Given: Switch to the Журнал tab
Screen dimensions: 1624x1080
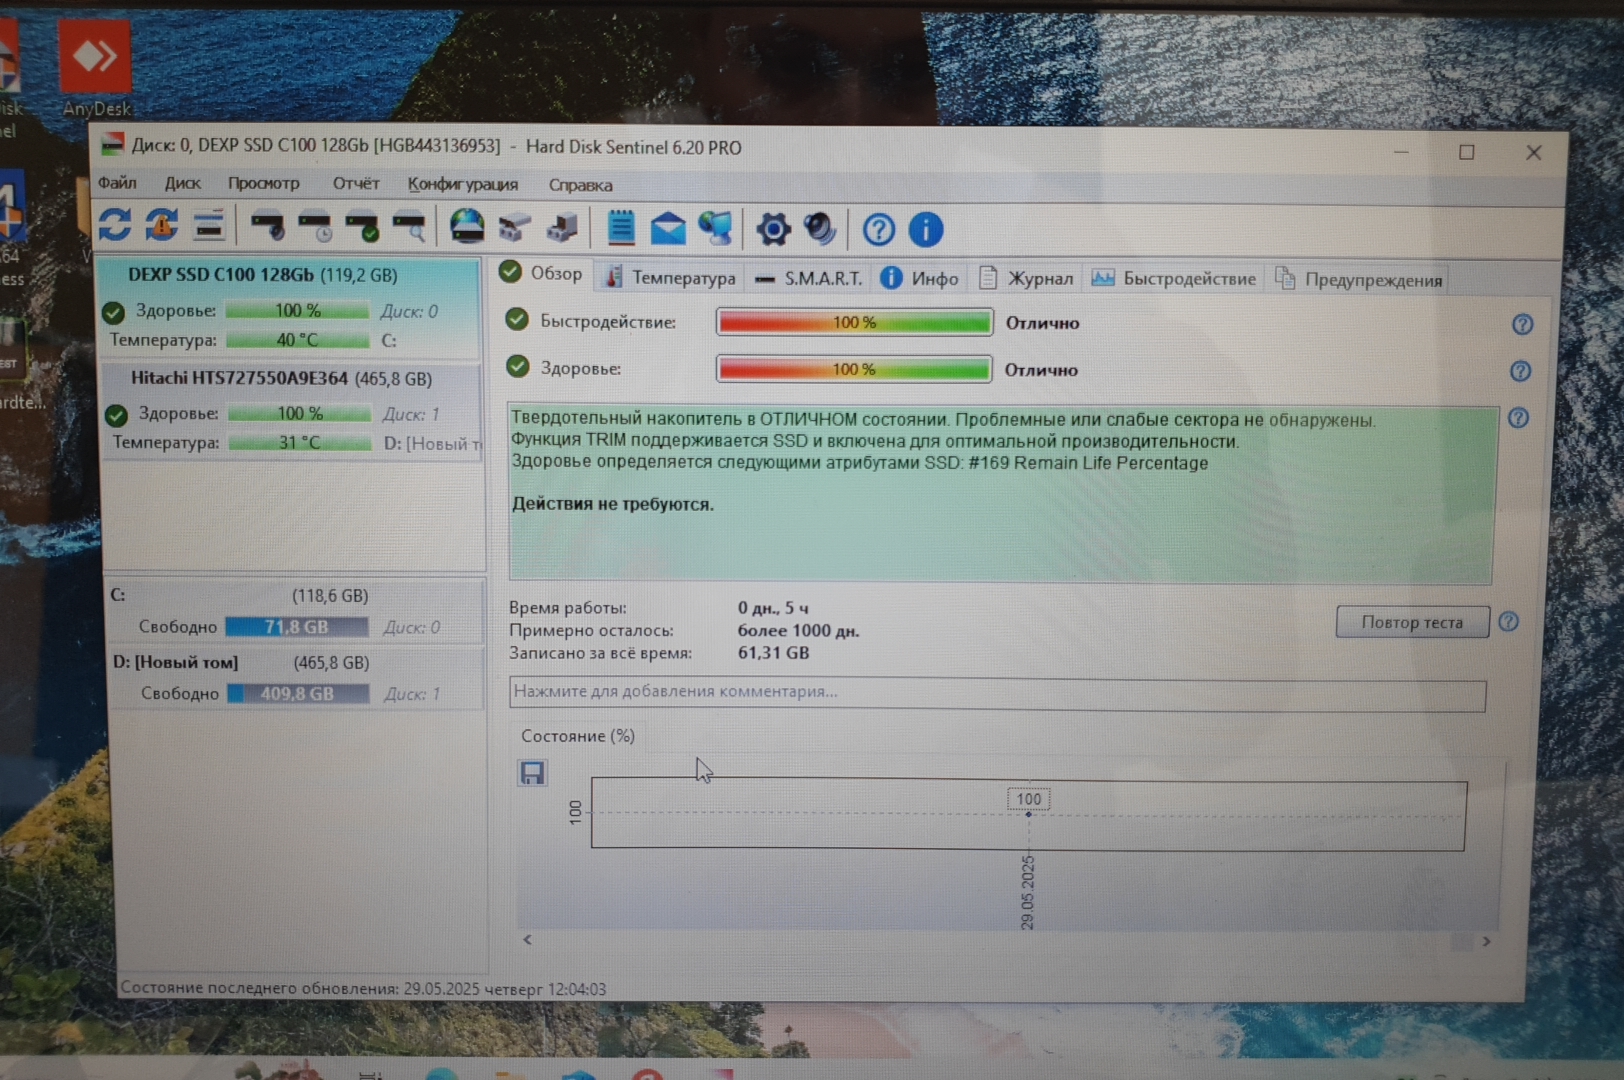Looking at the screenshot, I should click(x=1026, y=279).
